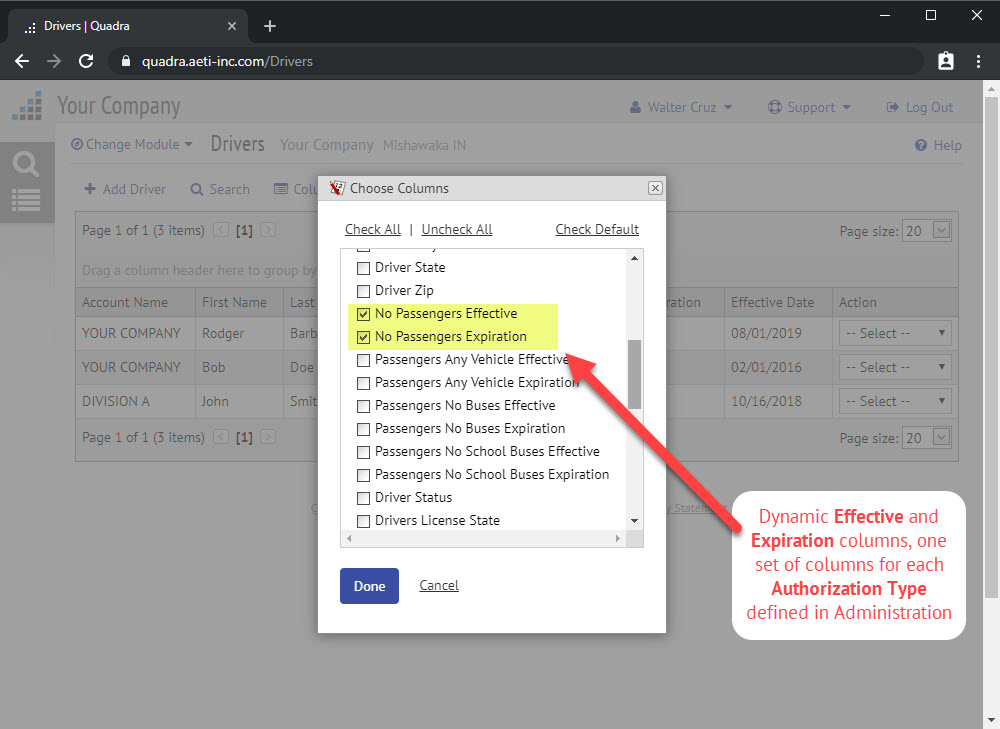
Task: Open Action Select dropdown for Rodger row
Action: point(895,333)
